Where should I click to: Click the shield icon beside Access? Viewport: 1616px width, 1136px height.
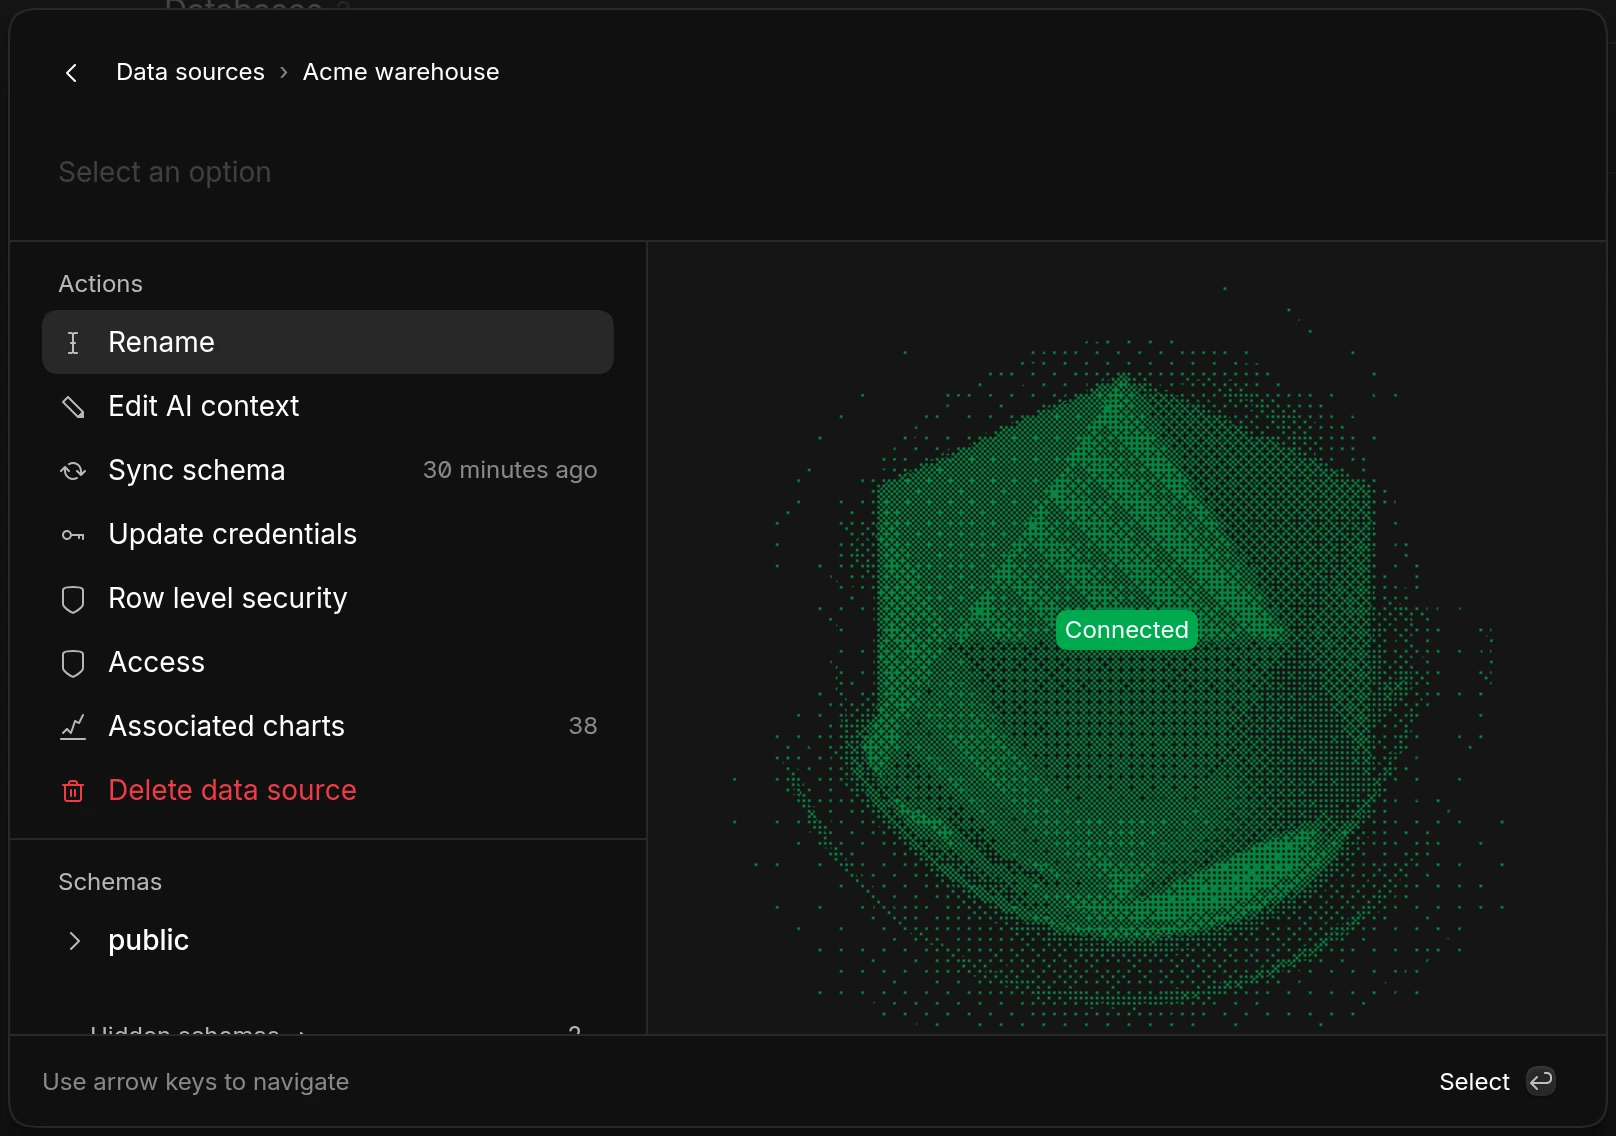[73, 663]
